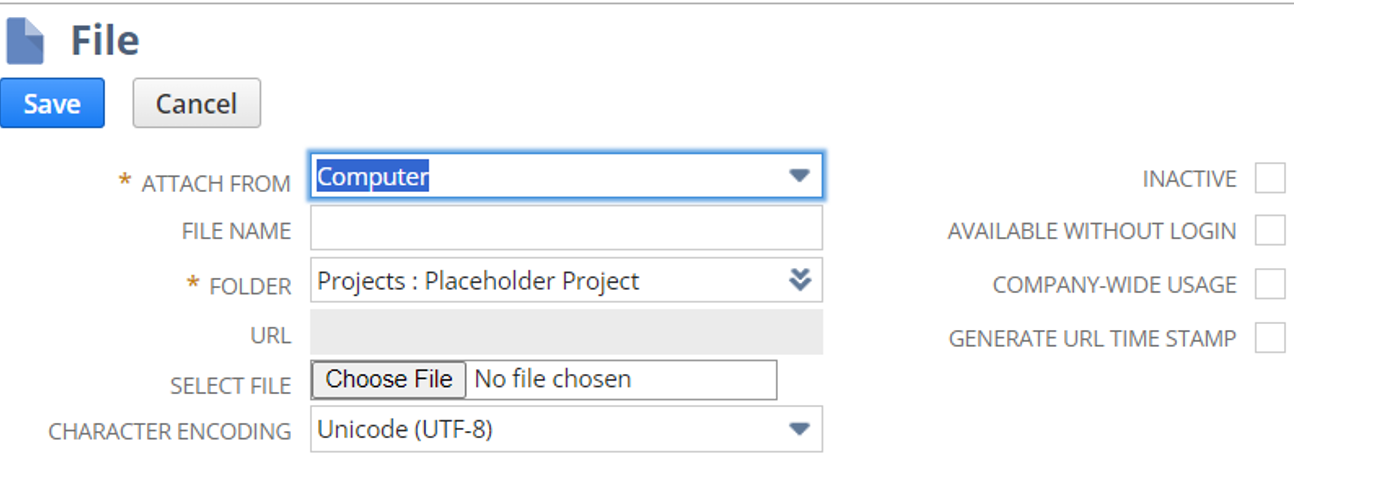Enable Available Without Login checkbox
The height and width of the screenshot is (498, 1382).
click(1270, 231)
